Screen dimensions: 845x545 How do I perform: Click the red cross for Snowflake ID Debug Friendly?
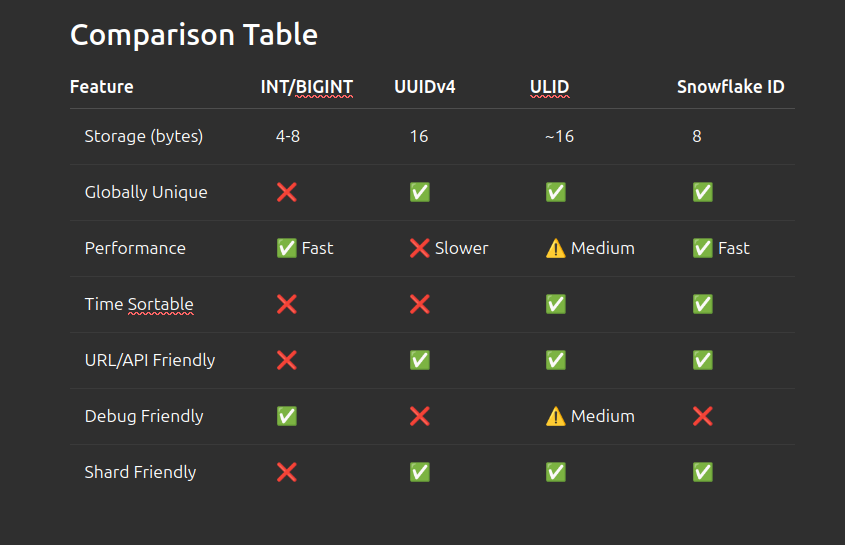pos(703,416)
